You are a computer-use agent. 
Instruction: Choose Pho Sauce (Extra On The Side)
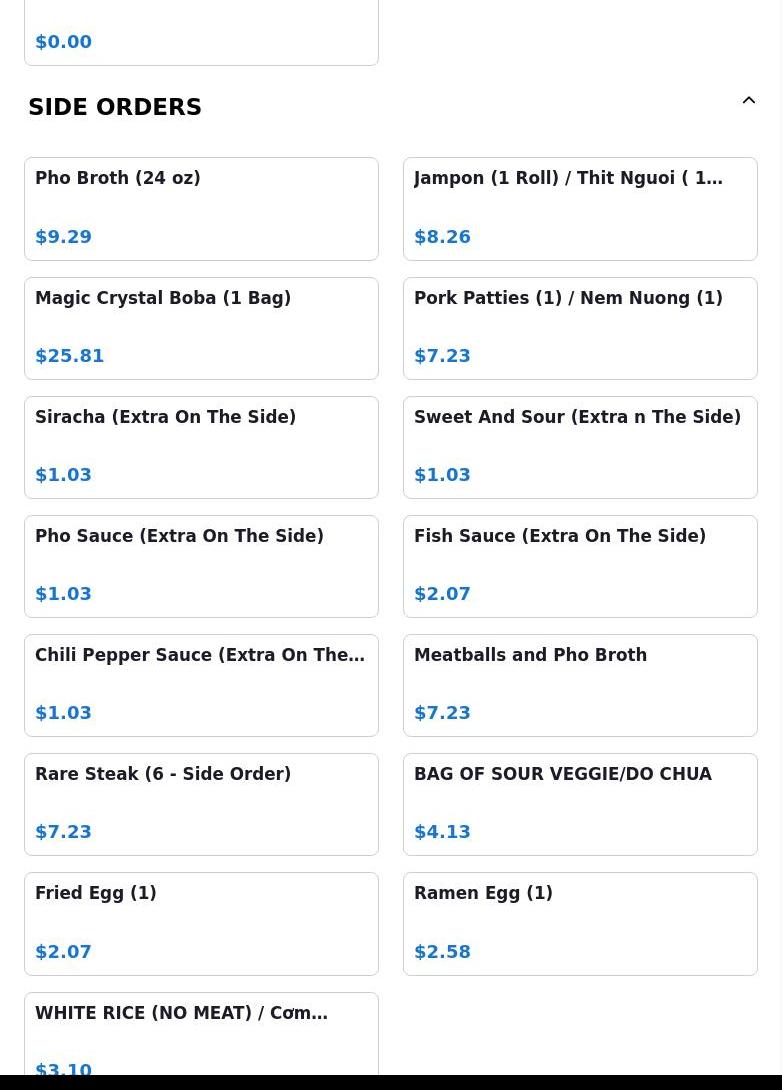point(201,566)
